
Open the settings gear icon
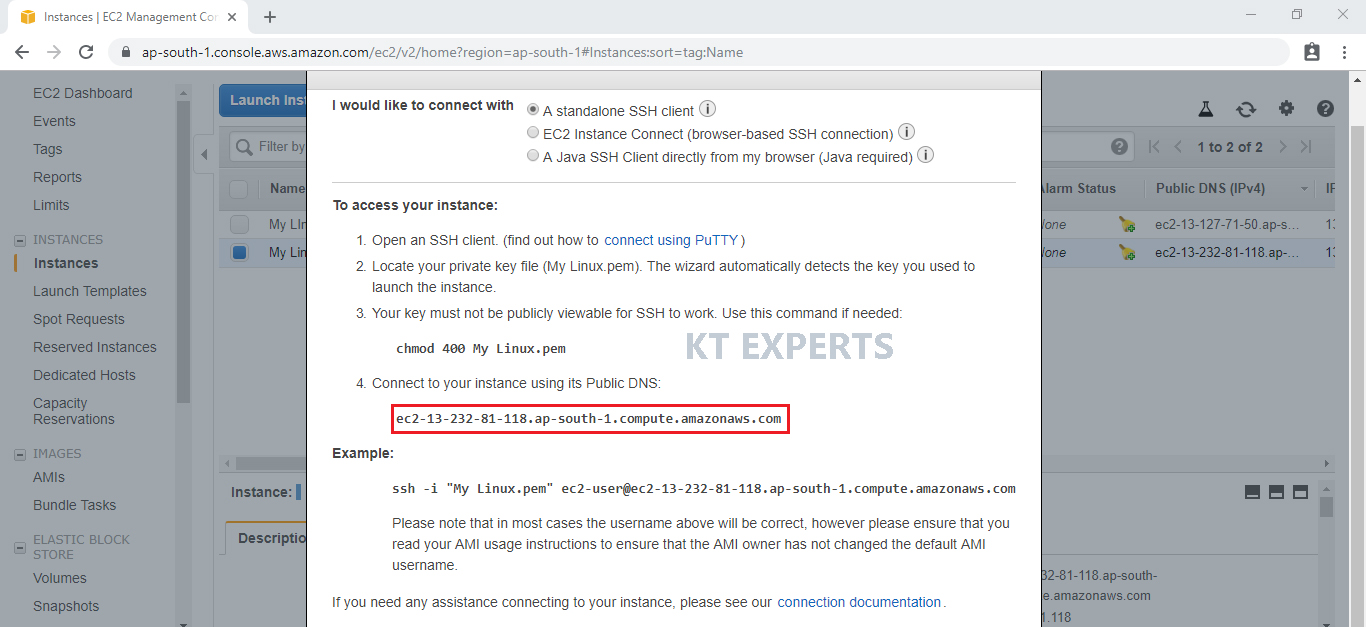click(x=1286, y=109)
